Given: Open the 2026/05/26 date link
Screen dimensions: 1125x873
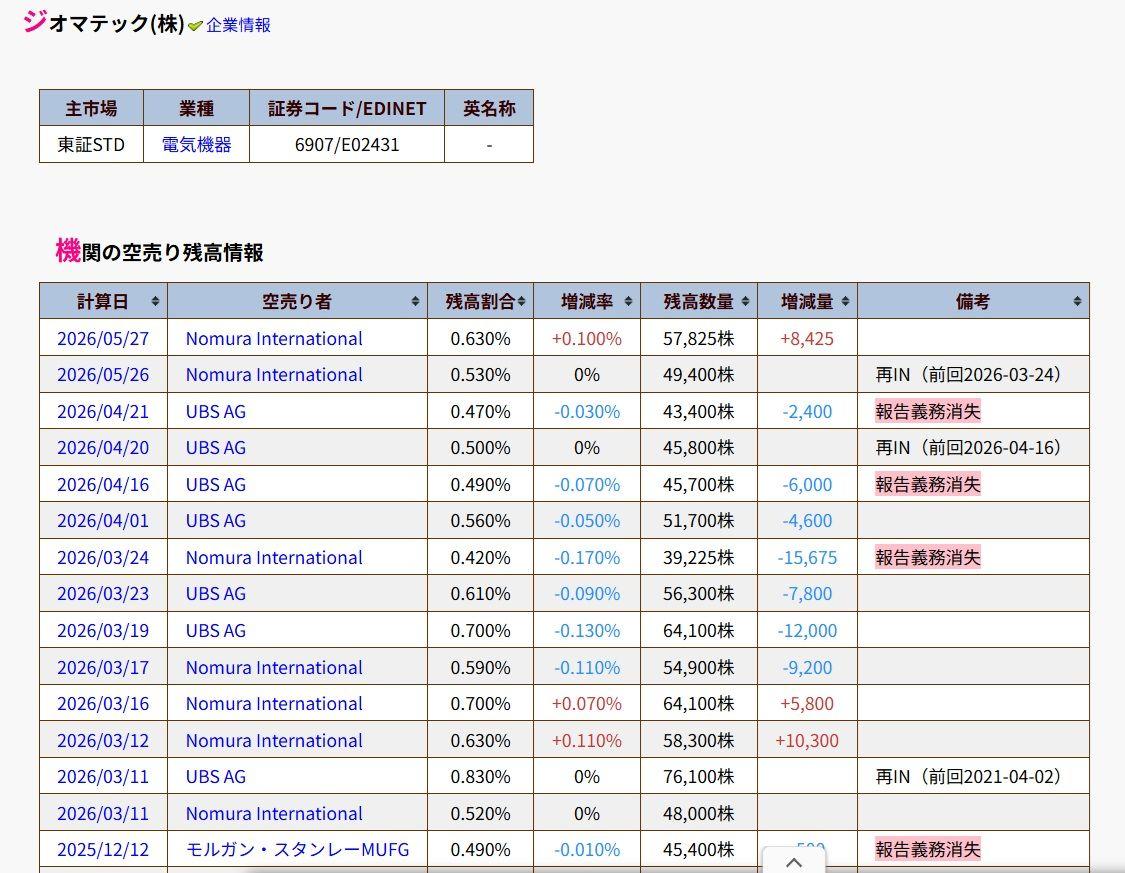Looking at the screenshot, I should click(x=103, y=375).
